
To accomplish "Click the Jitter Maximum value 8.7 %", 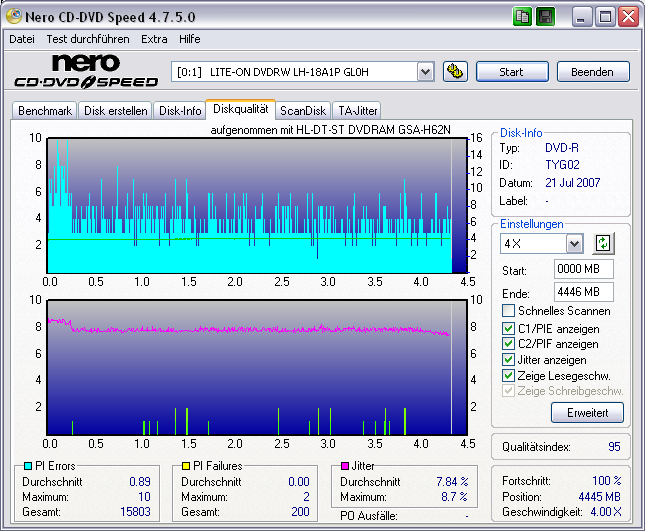I will pos(455,497).
